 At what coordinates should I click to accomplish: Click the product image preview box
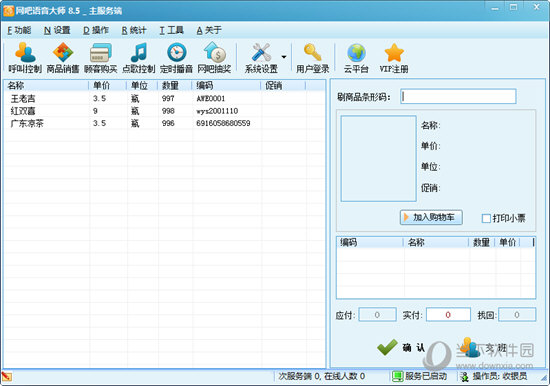(378, 159)
